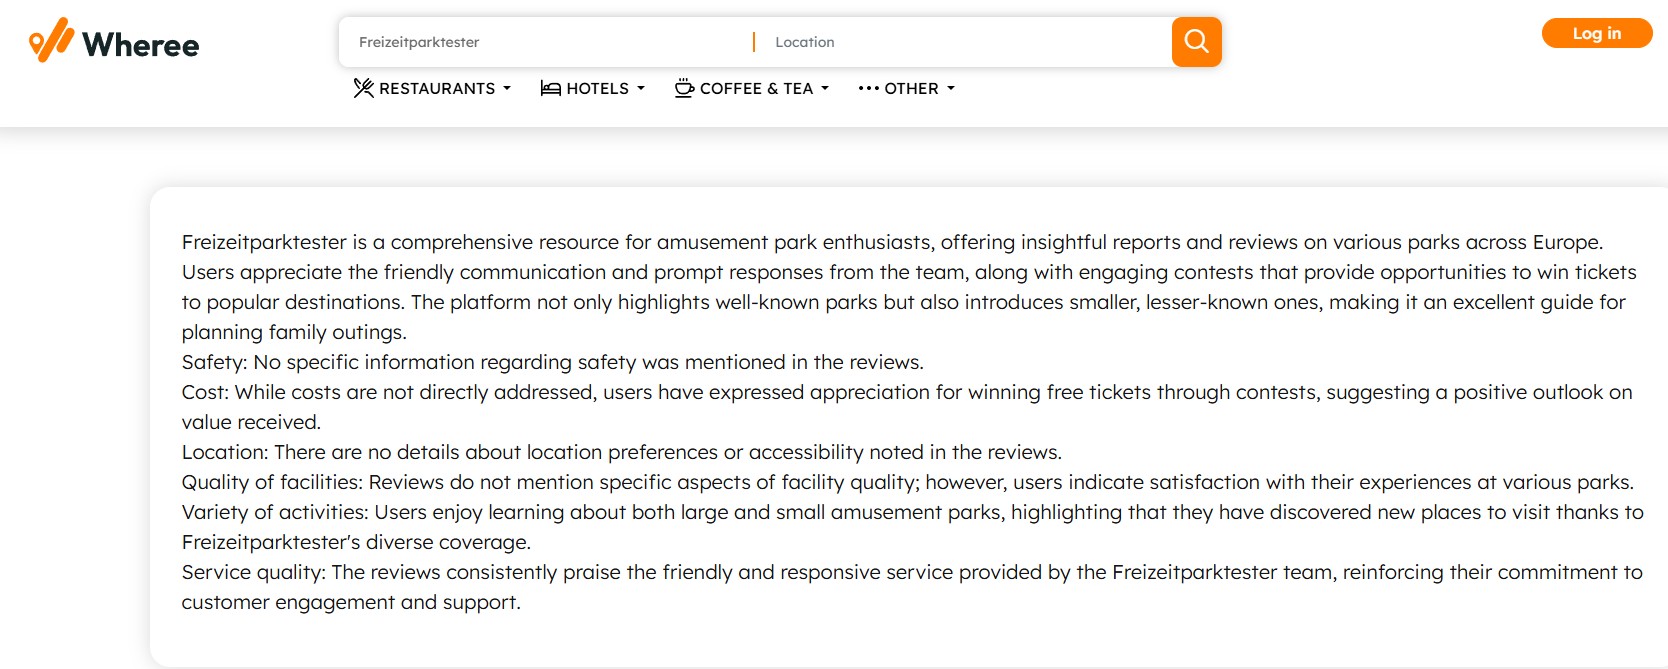Go home via the Wheree brand name
This screenshot has width=1668, height=669.
pos(141,45)
